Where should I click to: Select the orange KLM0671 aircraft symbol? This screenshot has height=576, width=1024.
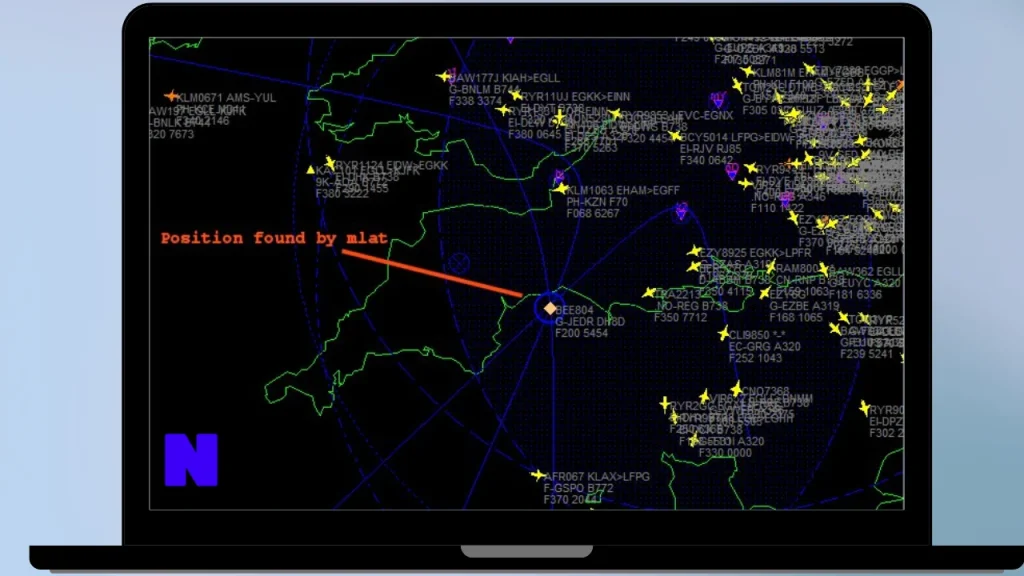171,97
